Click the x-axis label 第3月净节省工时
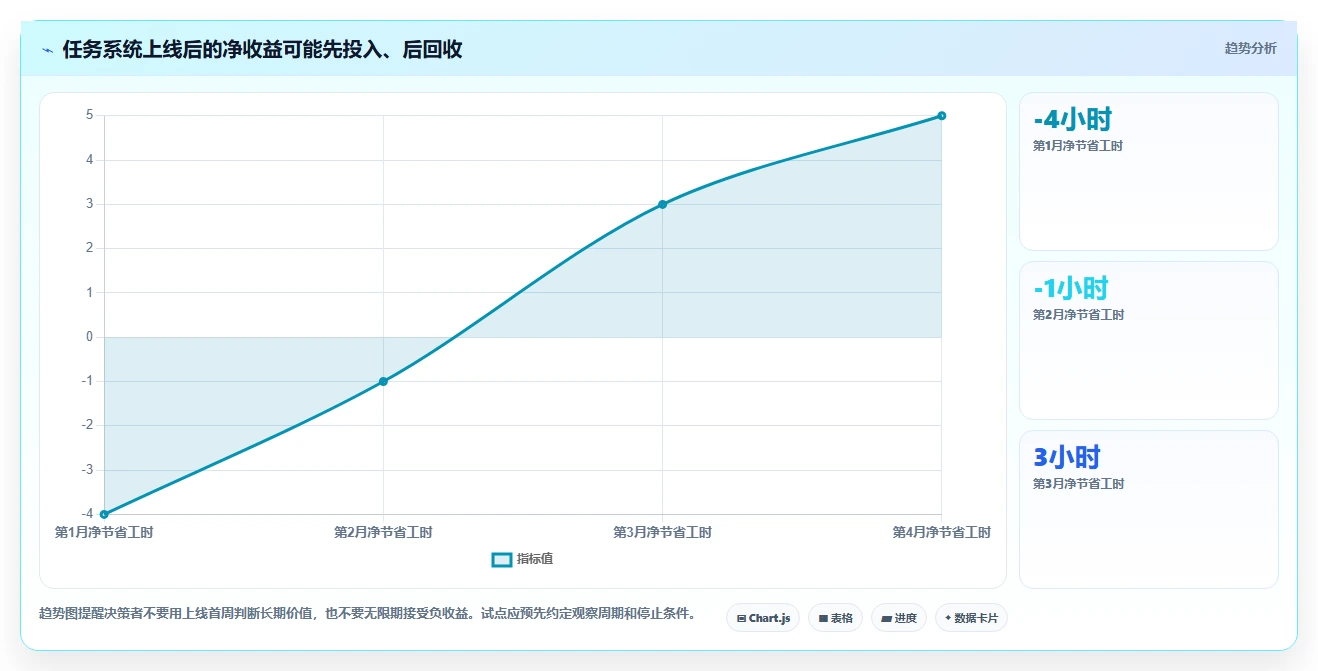The width and height of the screenshot is (1318, 671). pyautogui.click(x=662, y=533)
